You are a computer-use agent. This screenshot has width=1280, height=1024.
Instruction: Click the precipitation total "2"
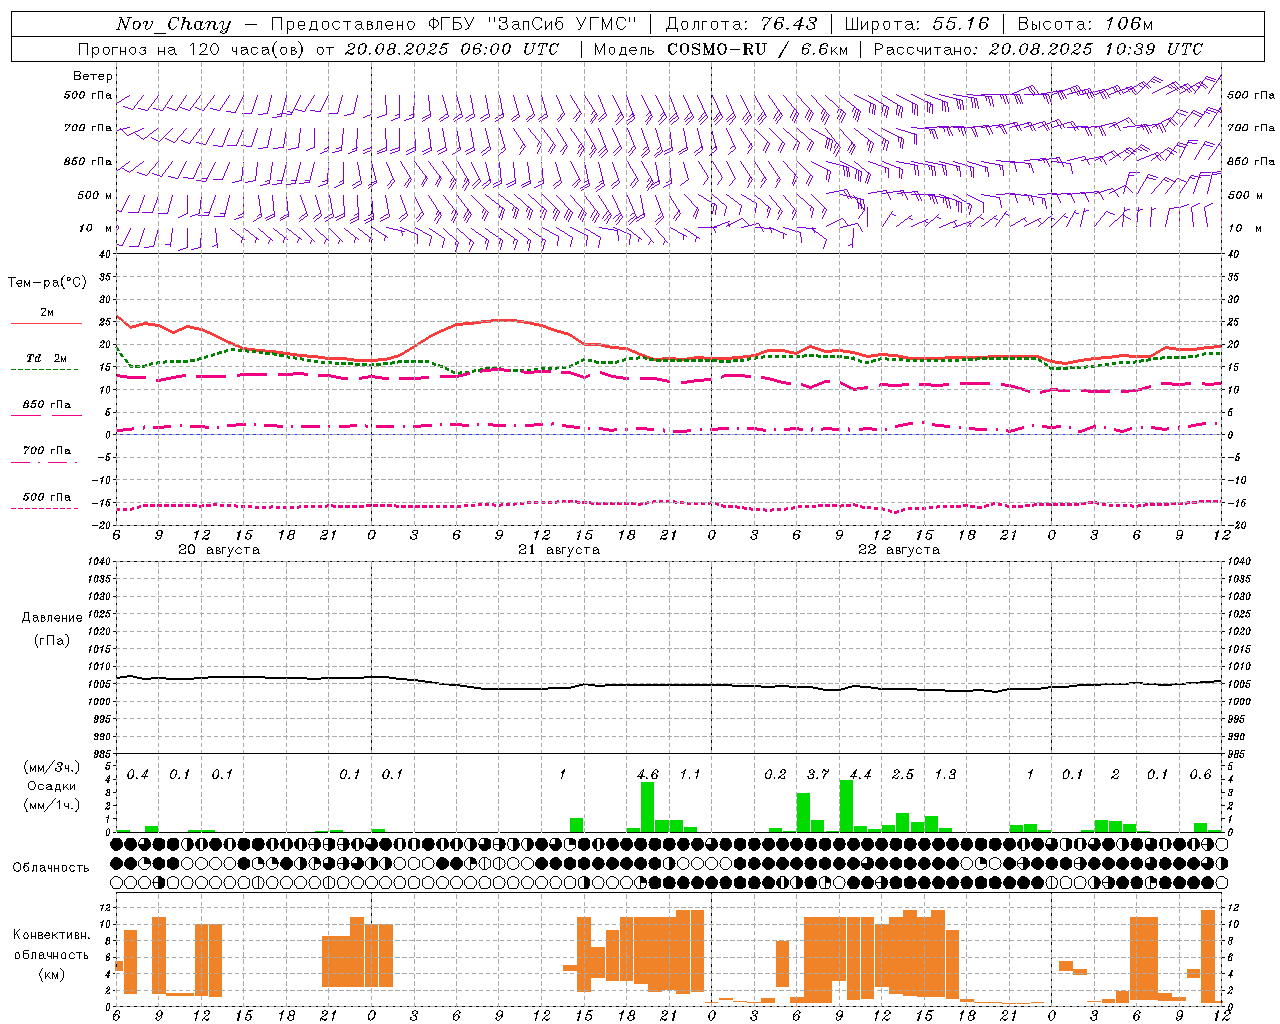click(x=1115, y=774)
